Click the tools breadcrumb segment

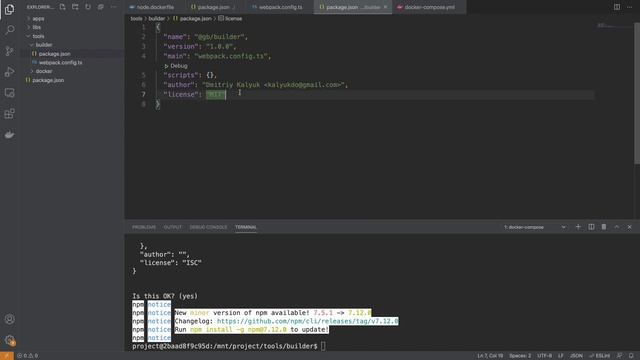(x=136, y=19)
